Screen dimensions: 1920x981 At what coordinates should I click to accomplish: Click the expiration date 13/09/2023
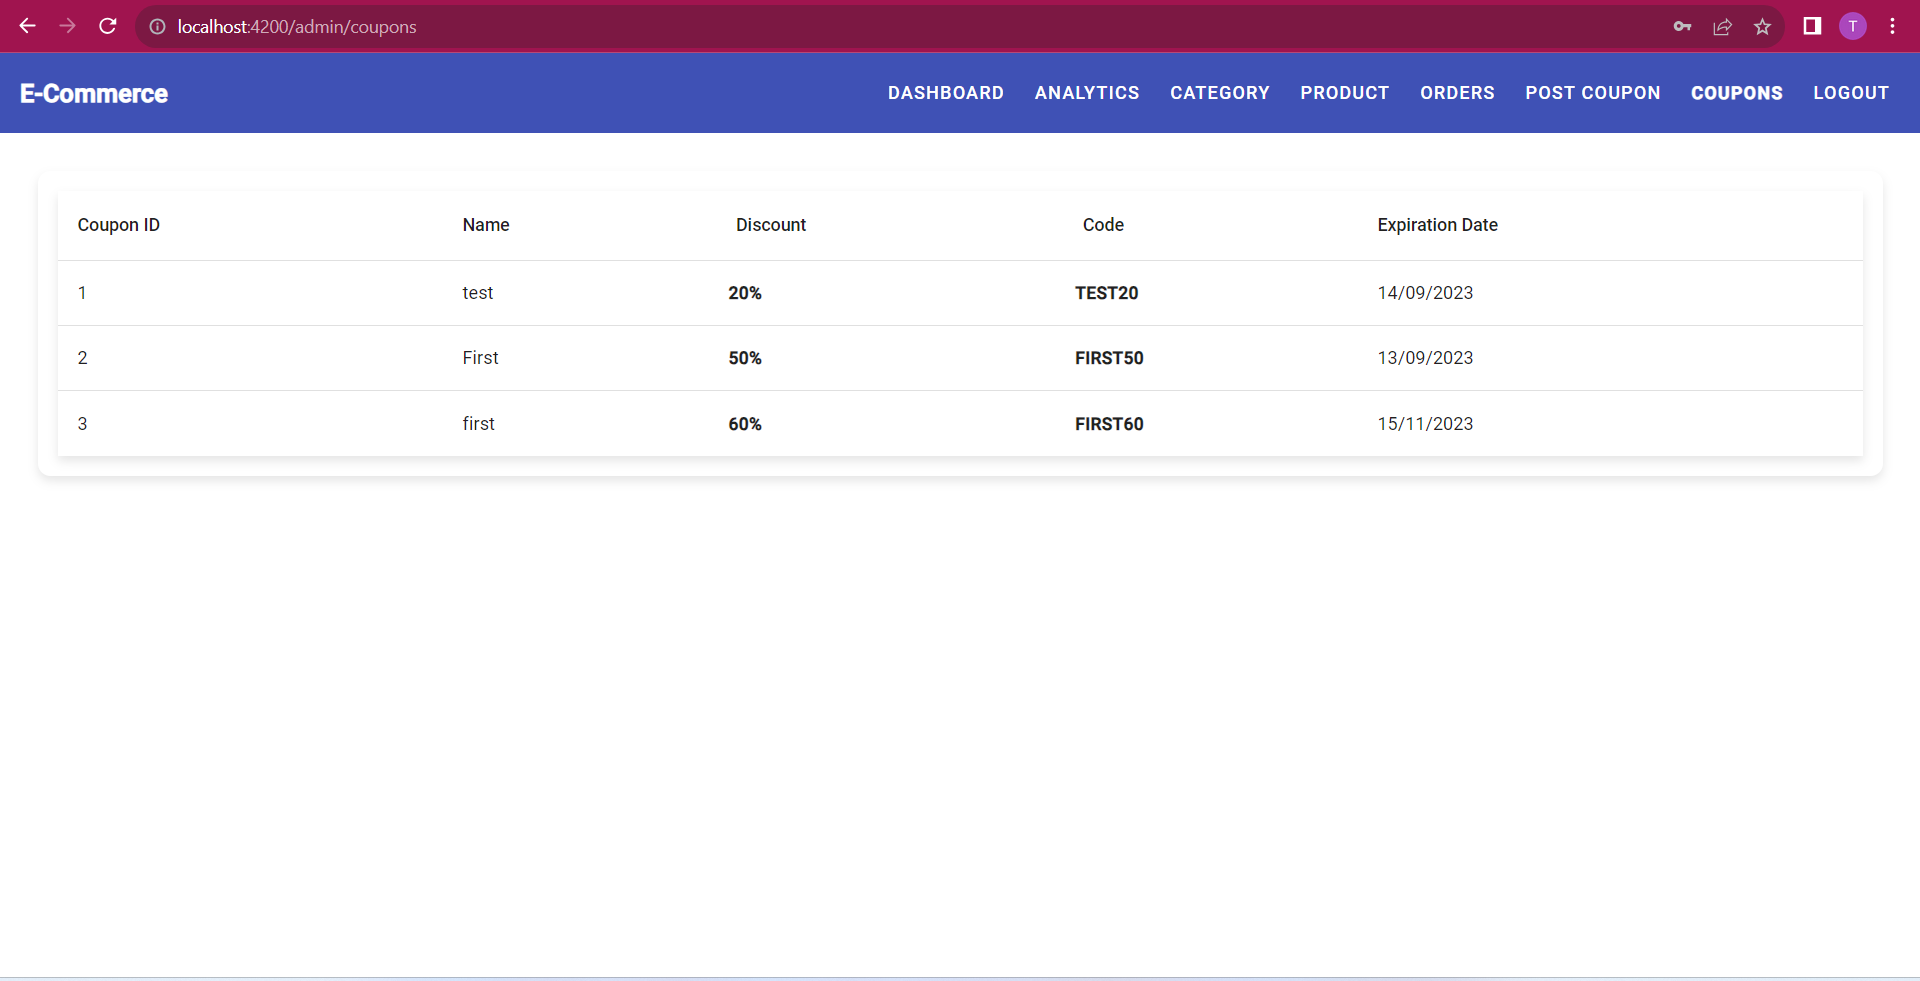point(1425,358)
